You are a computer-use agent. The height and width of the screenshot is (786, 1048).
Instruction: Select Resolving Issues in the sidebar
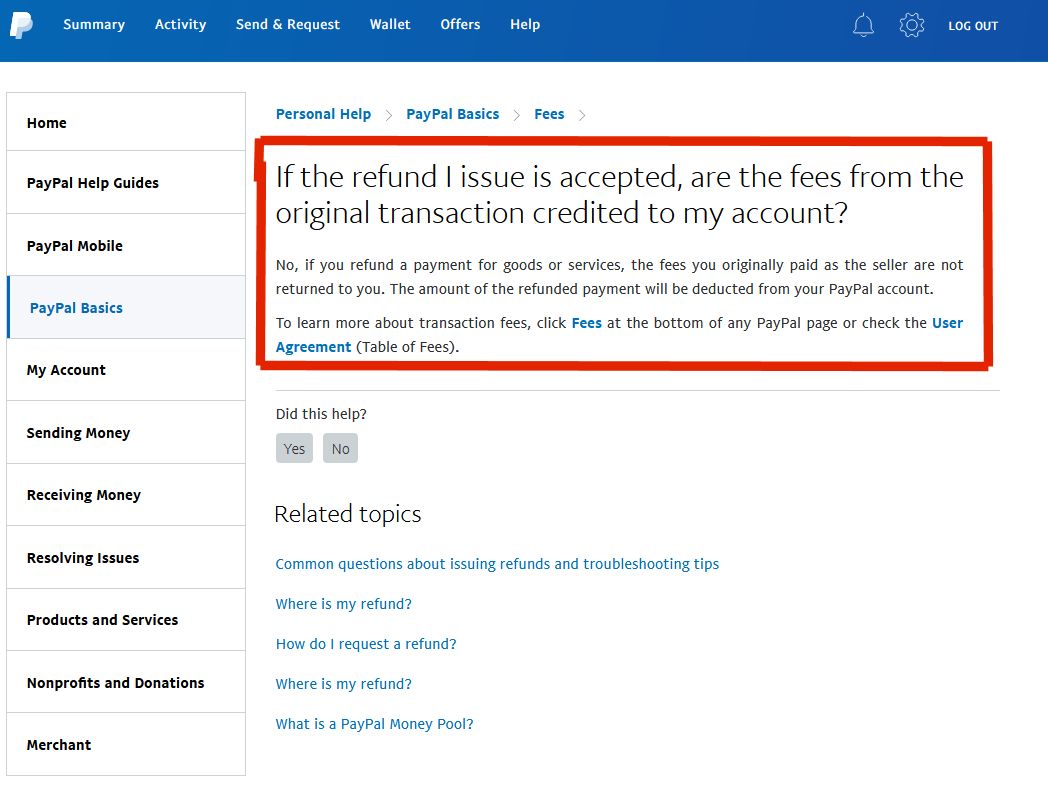click(x=126, y=557)
